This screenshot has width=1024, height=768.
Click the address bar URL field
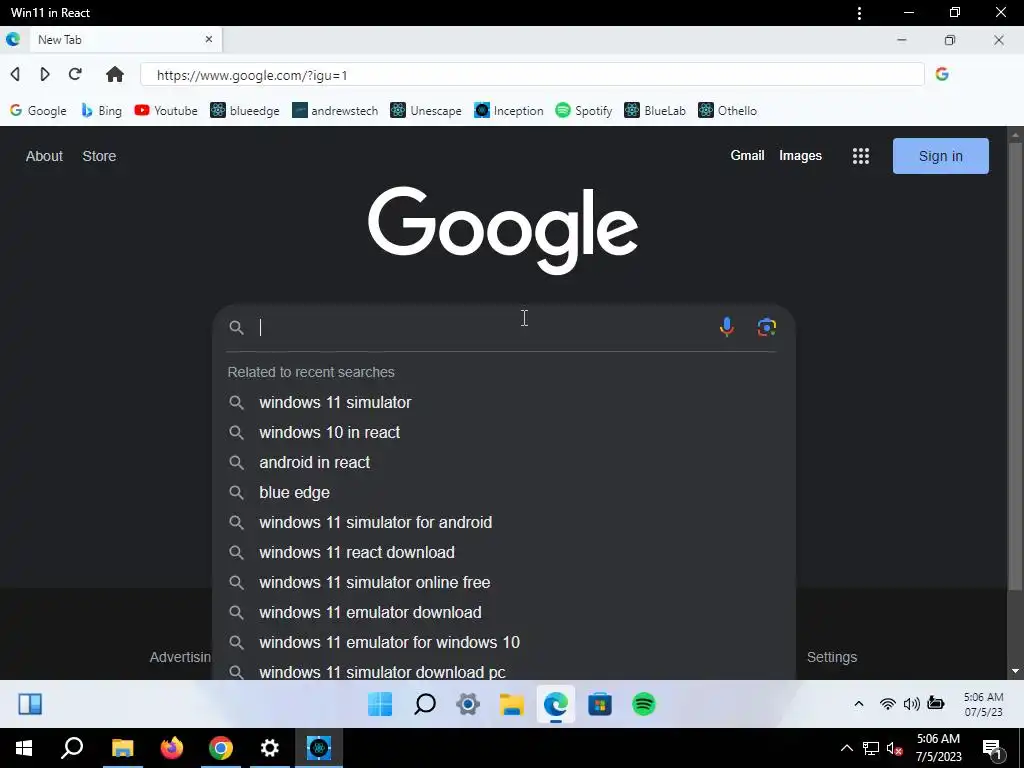[x=532, y=74]
